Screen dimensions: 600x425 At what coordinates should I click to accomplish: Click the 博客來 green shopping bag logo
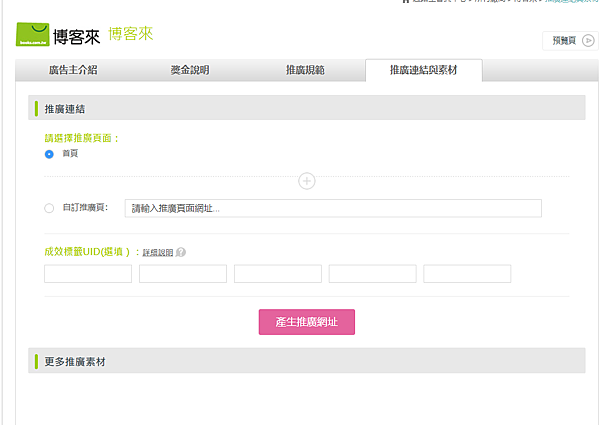coord(33,34)
